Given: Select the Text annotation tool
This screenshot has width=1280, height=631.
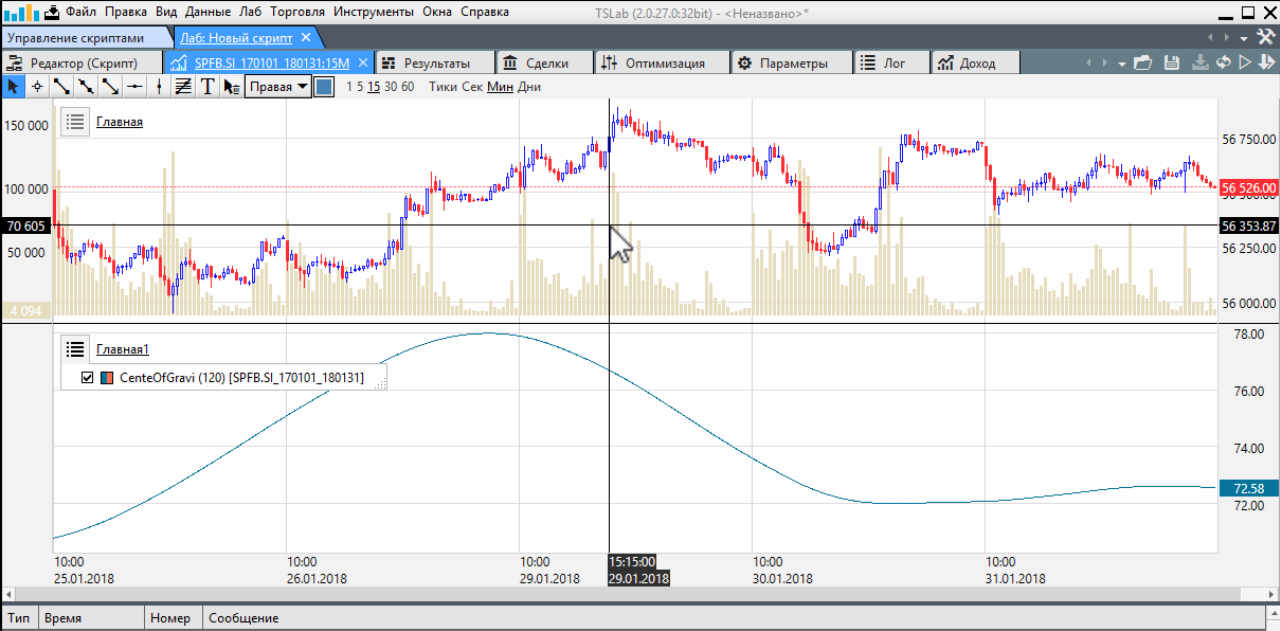Looking at the screenshot, I should pos(207,87).
